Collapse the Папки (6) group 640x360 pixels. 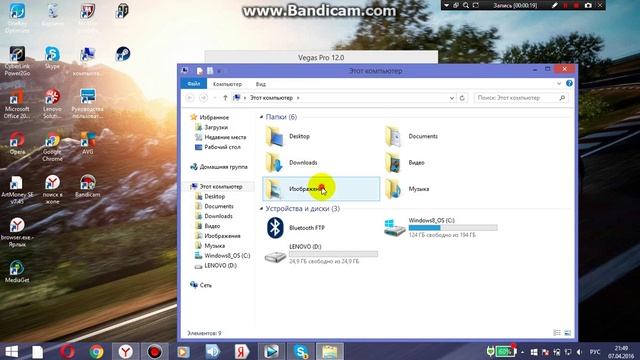click(262, 117)
